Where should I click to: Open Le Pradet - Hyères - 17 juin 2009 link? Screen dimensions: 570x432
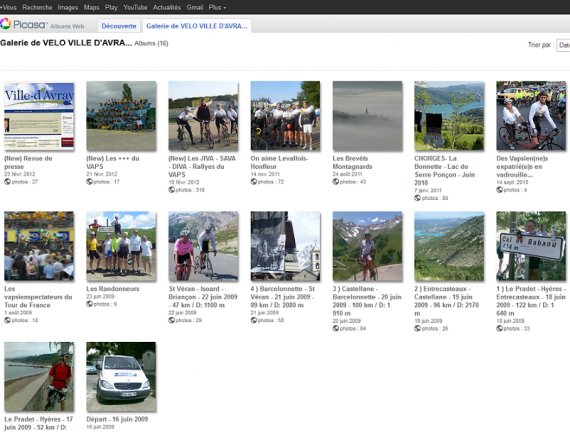39,423
